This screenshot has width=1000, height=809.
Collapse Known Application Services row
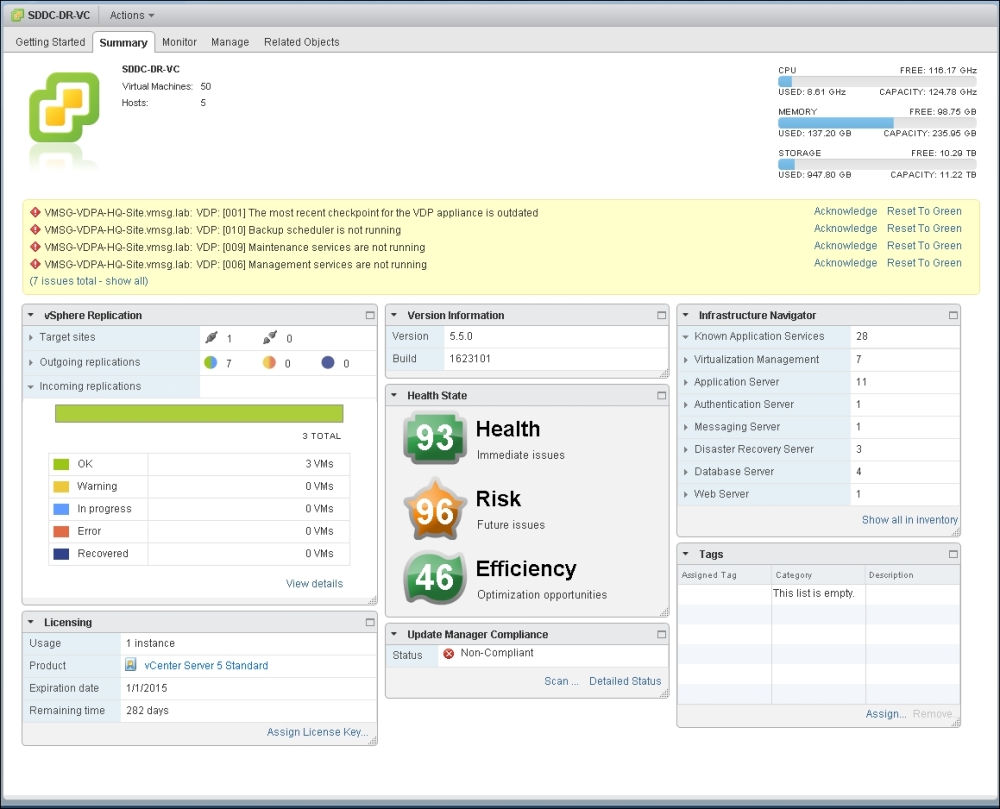tap(686, 337)
